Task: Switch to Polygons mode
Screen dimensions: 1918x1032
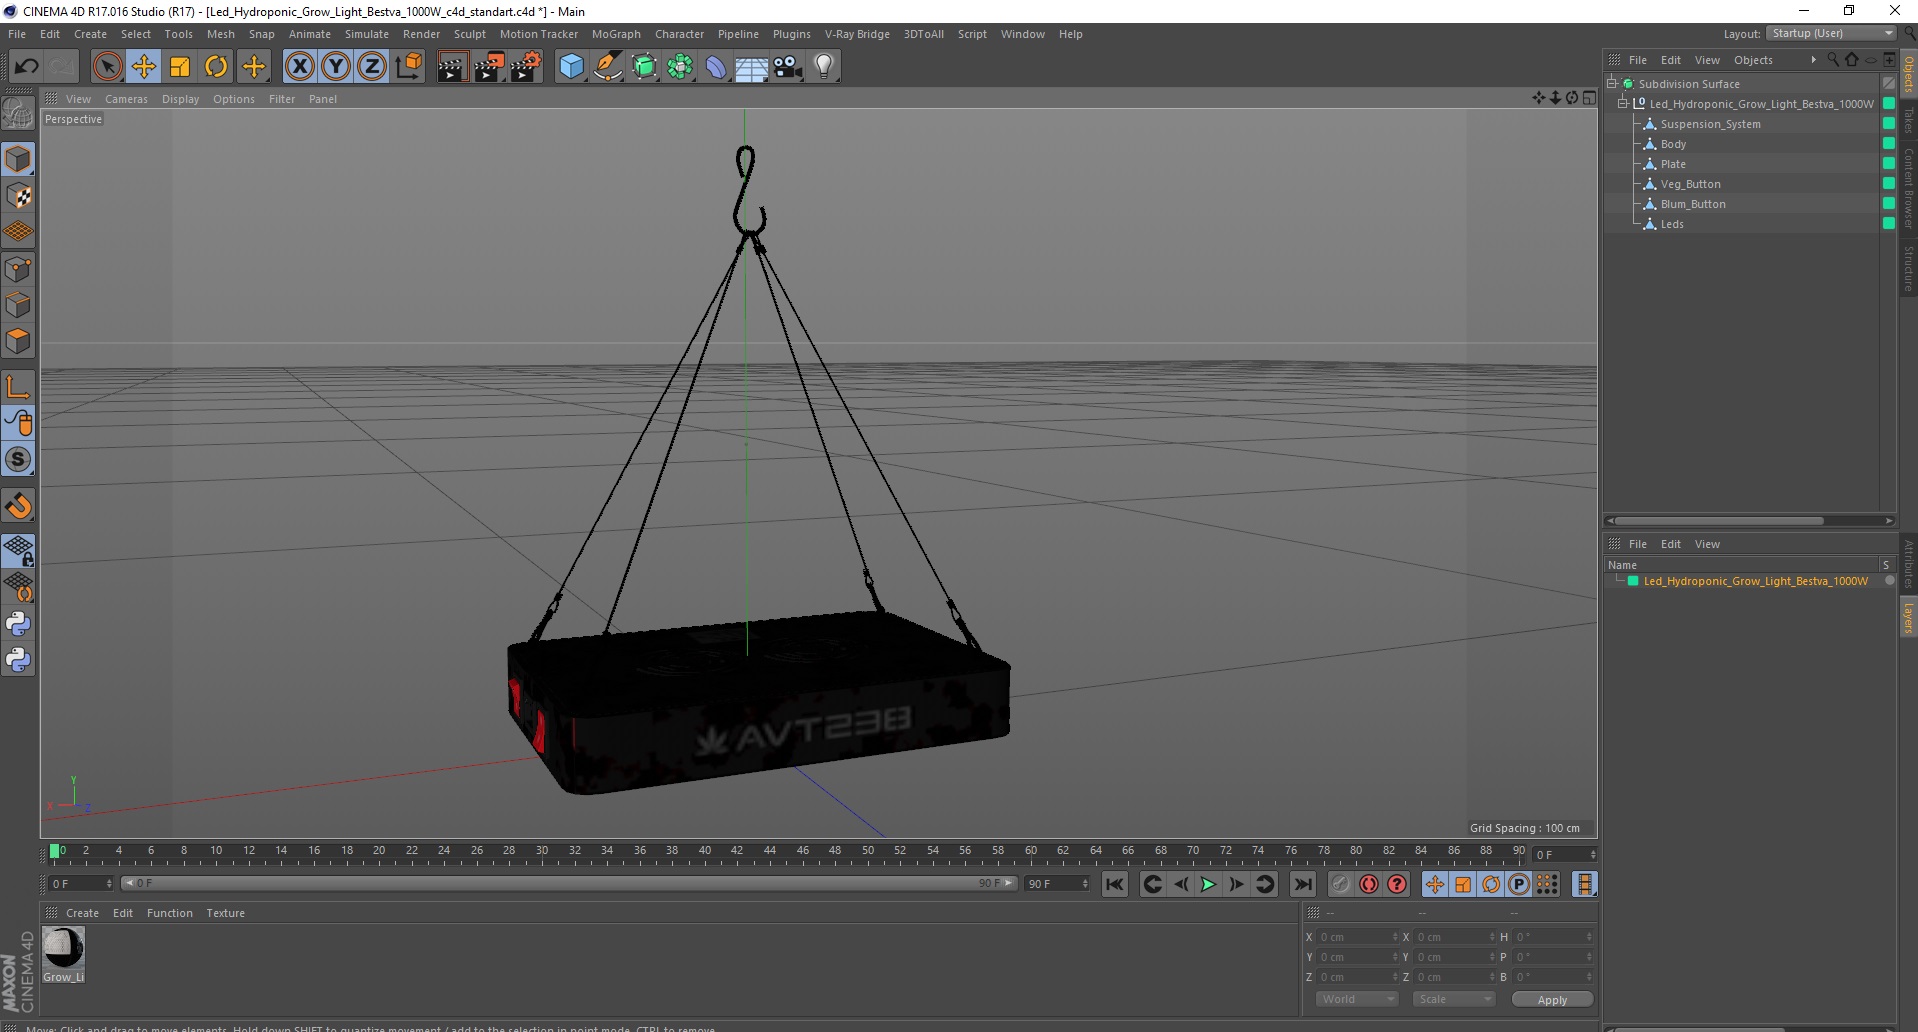Action: coord(18,341)
